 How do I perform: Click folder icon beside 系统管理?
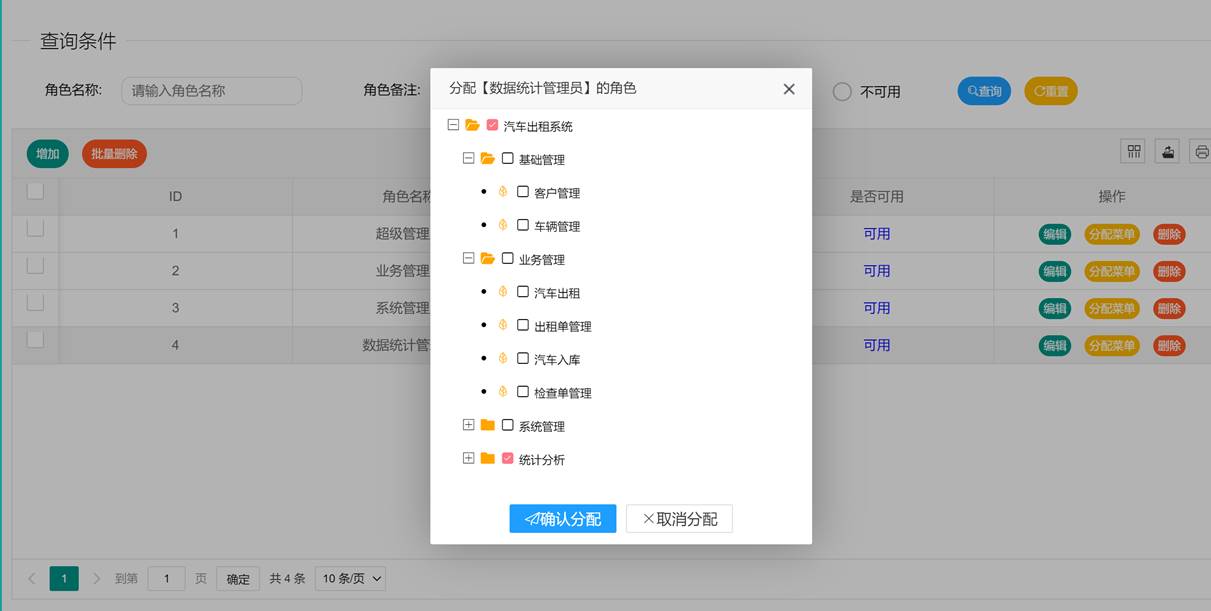[x=488, y=425]
